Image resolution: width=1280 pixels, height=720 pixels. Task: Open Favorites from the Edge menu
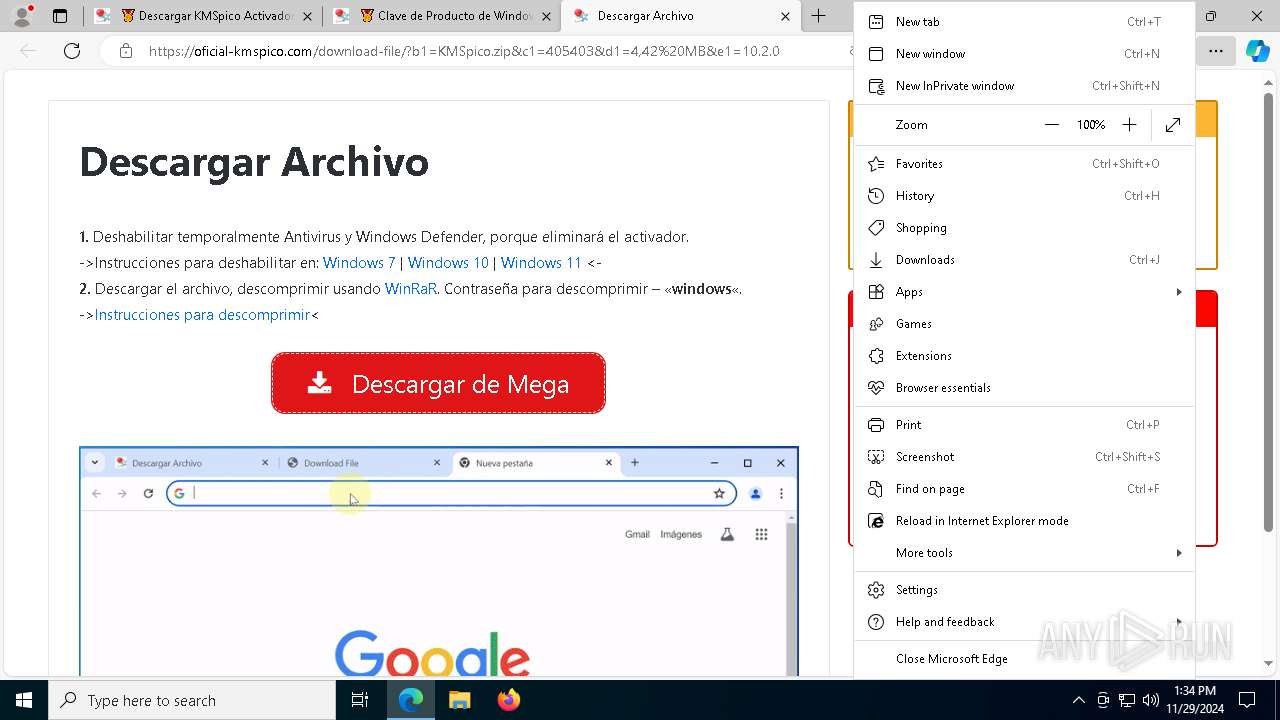[1024, 164]
